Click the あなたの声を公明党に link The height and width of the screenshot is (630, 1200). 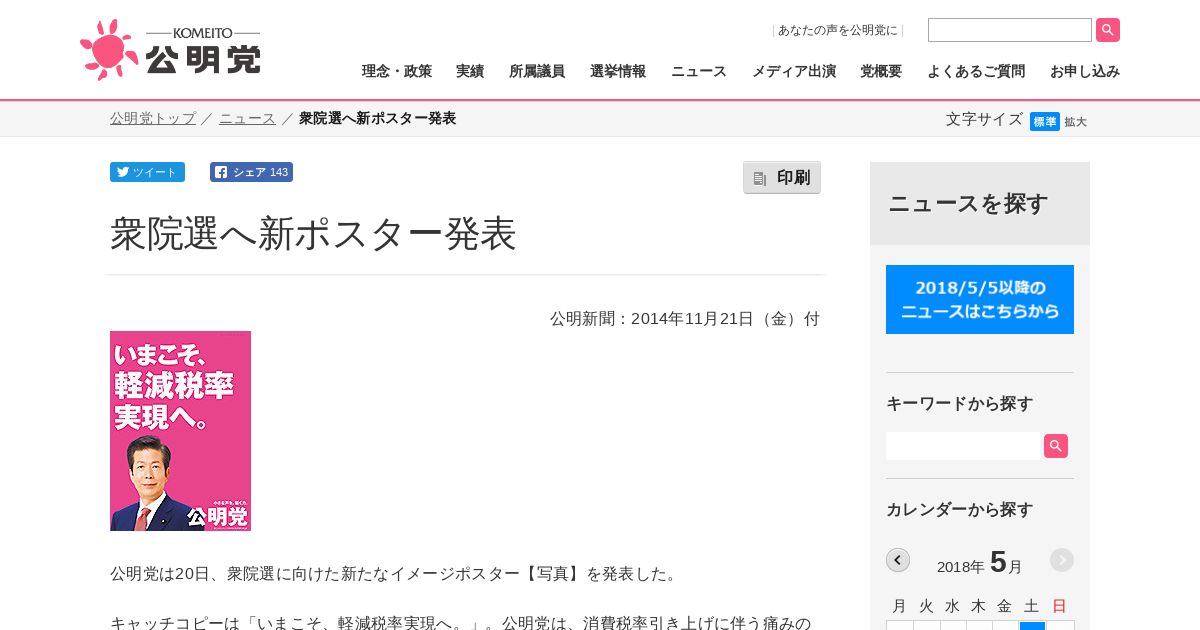tap(838, 30)
